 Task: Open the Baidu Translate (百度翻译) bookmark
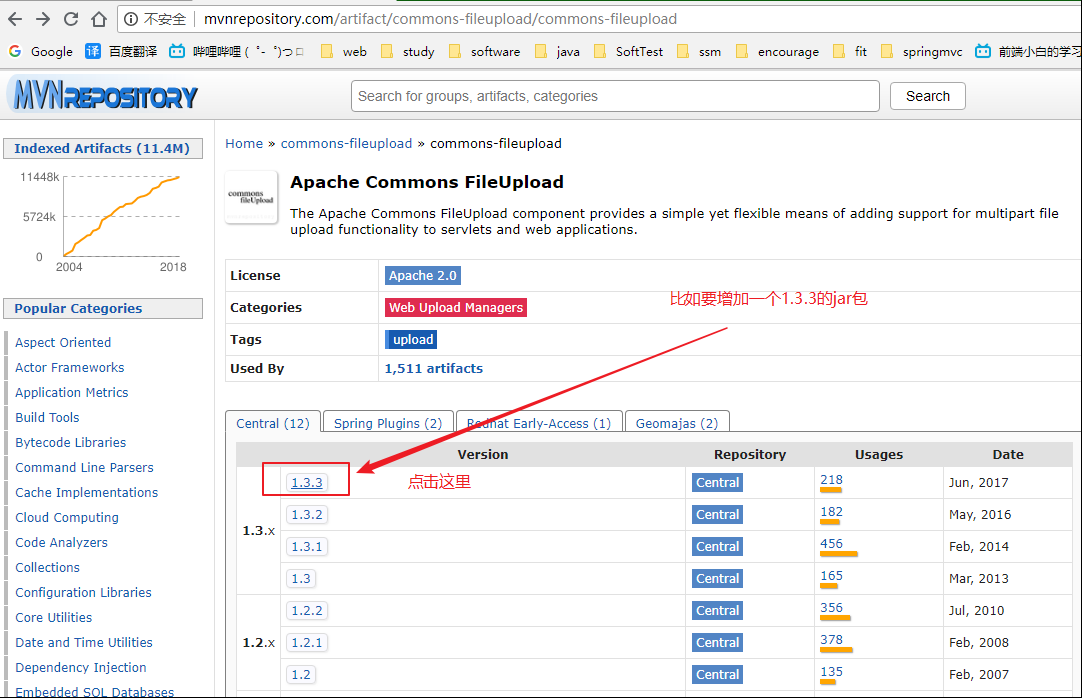(121, 52)
